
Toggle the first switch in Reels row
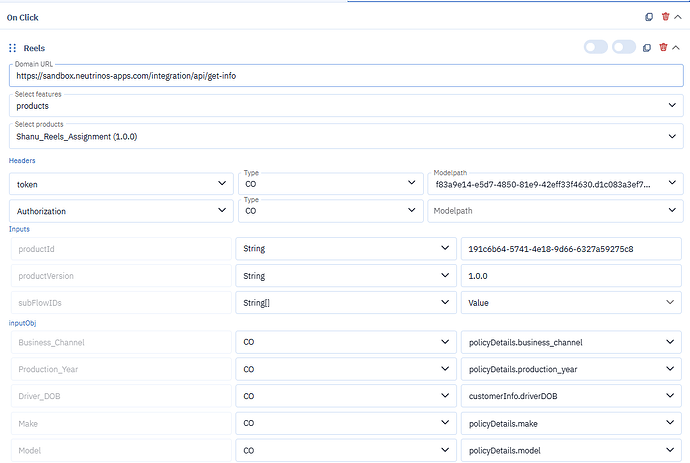tap(596, 47)
